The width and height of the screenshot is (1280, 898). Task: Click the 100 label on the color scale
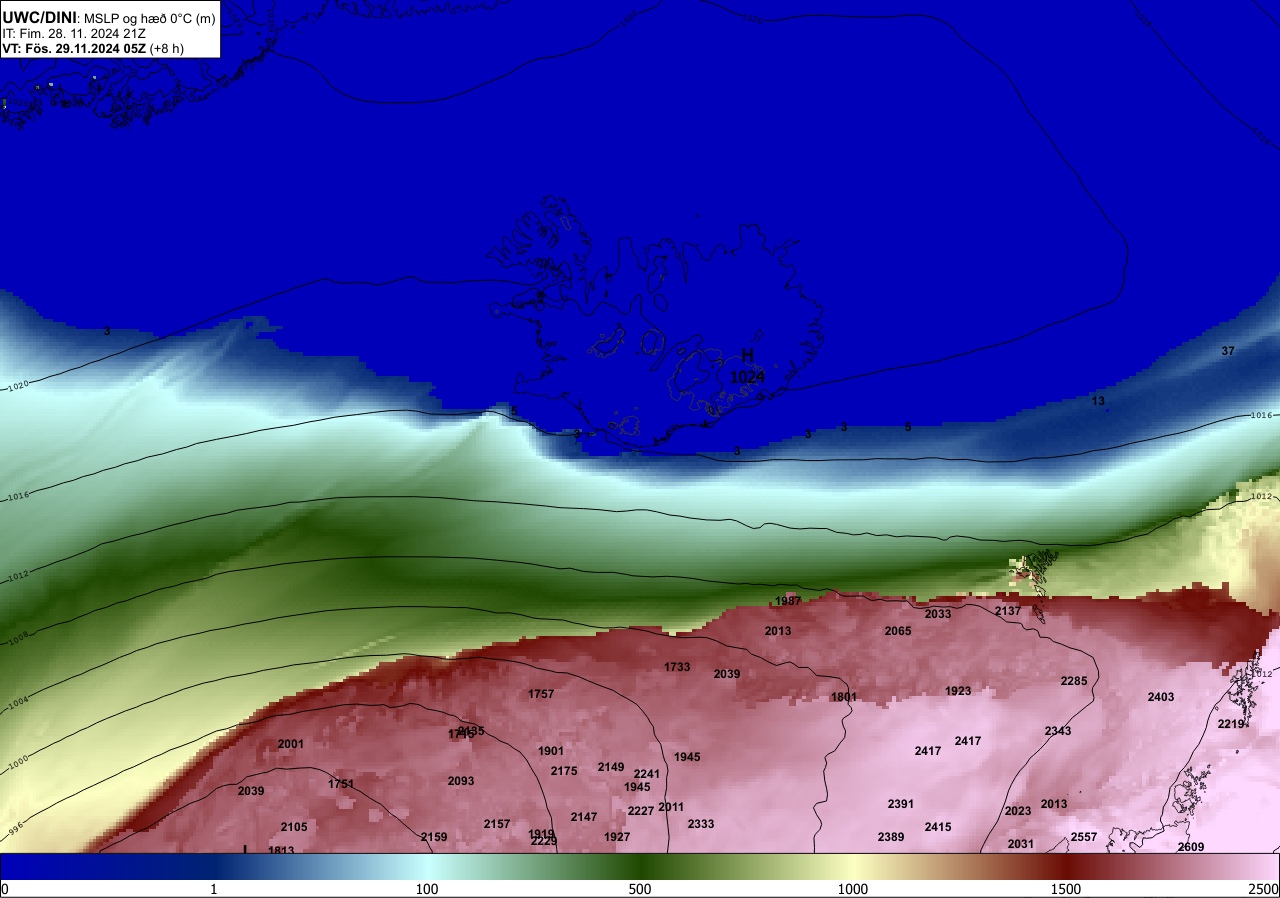[x=427, y=889]
